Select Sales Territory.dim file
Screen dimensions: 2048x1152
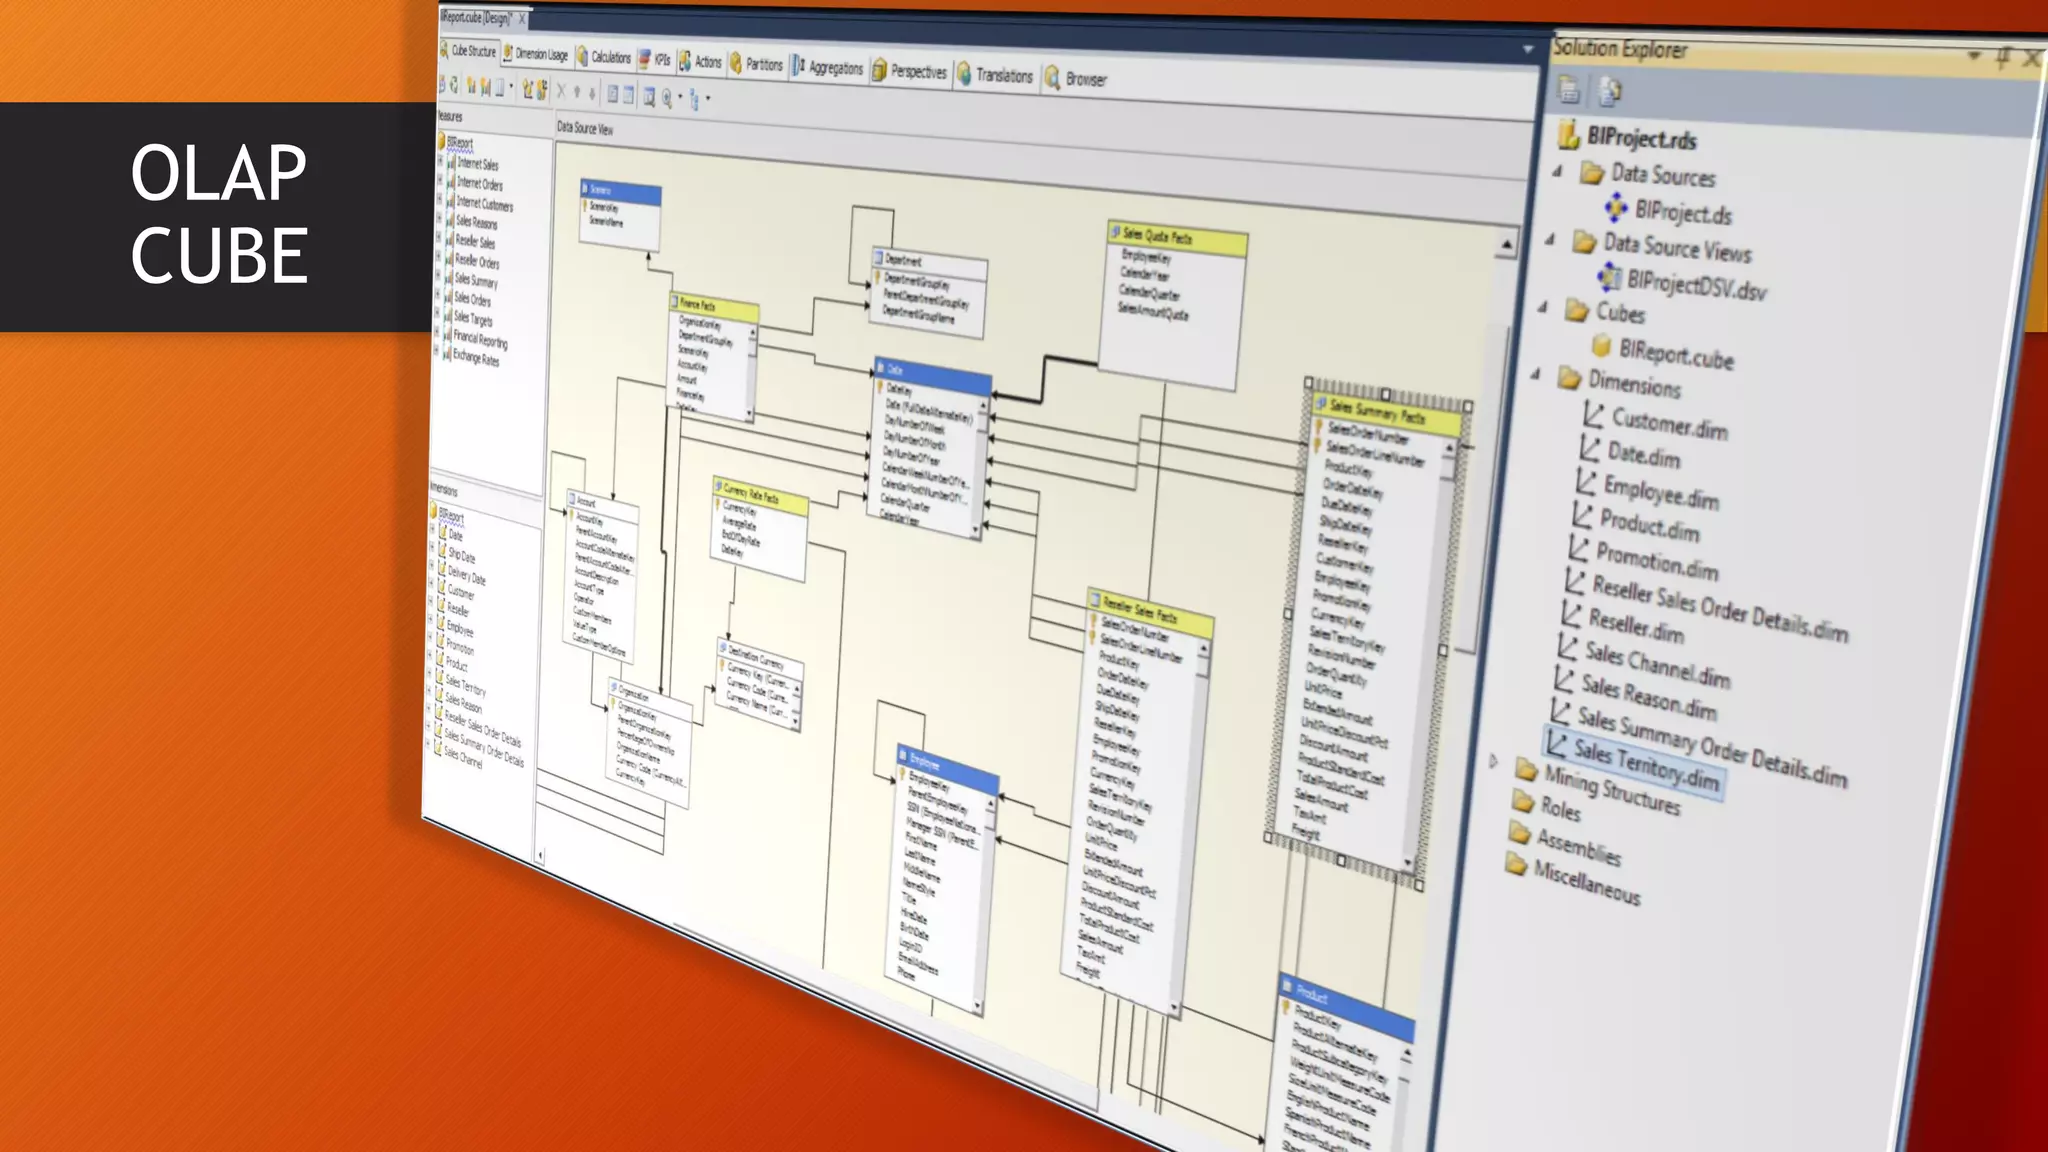[x=1645, y=764]
